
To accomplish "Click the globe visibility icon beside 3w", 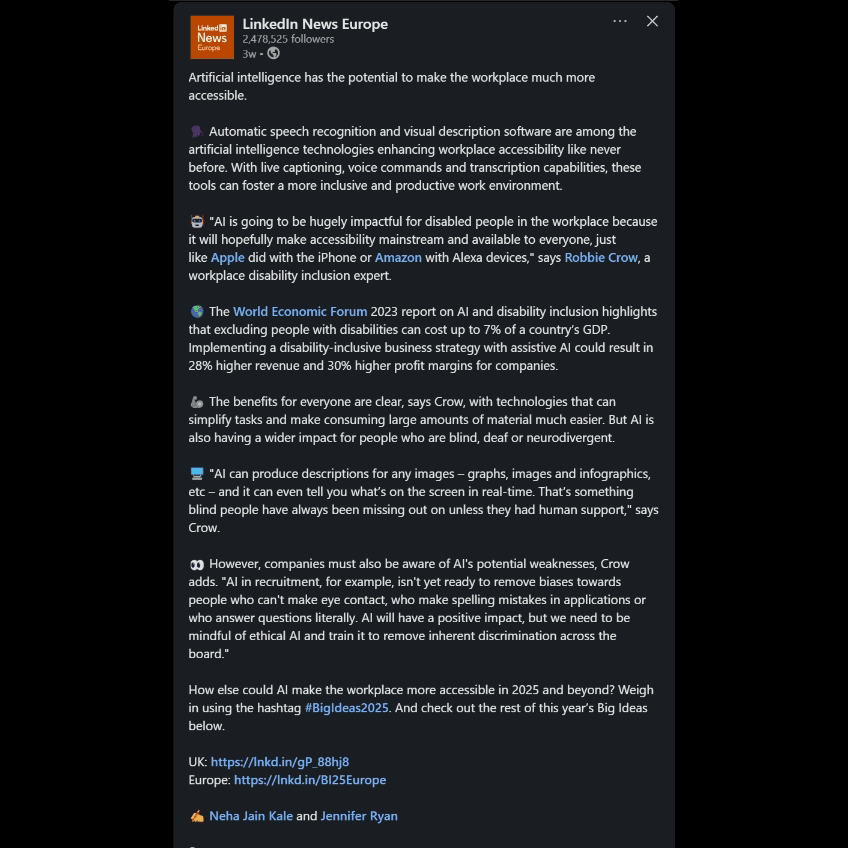I will tap(274, 53).
